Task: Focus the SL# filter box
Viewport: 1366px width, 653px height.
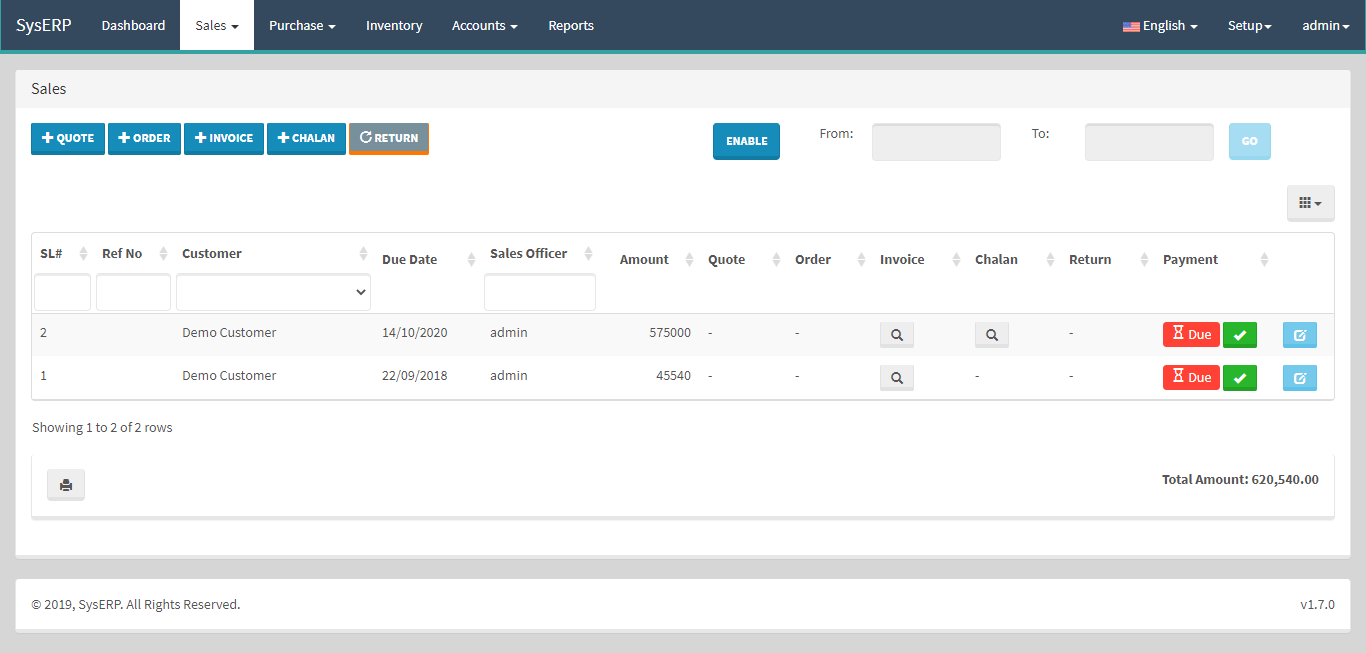Action: click(x=63, y=292)
